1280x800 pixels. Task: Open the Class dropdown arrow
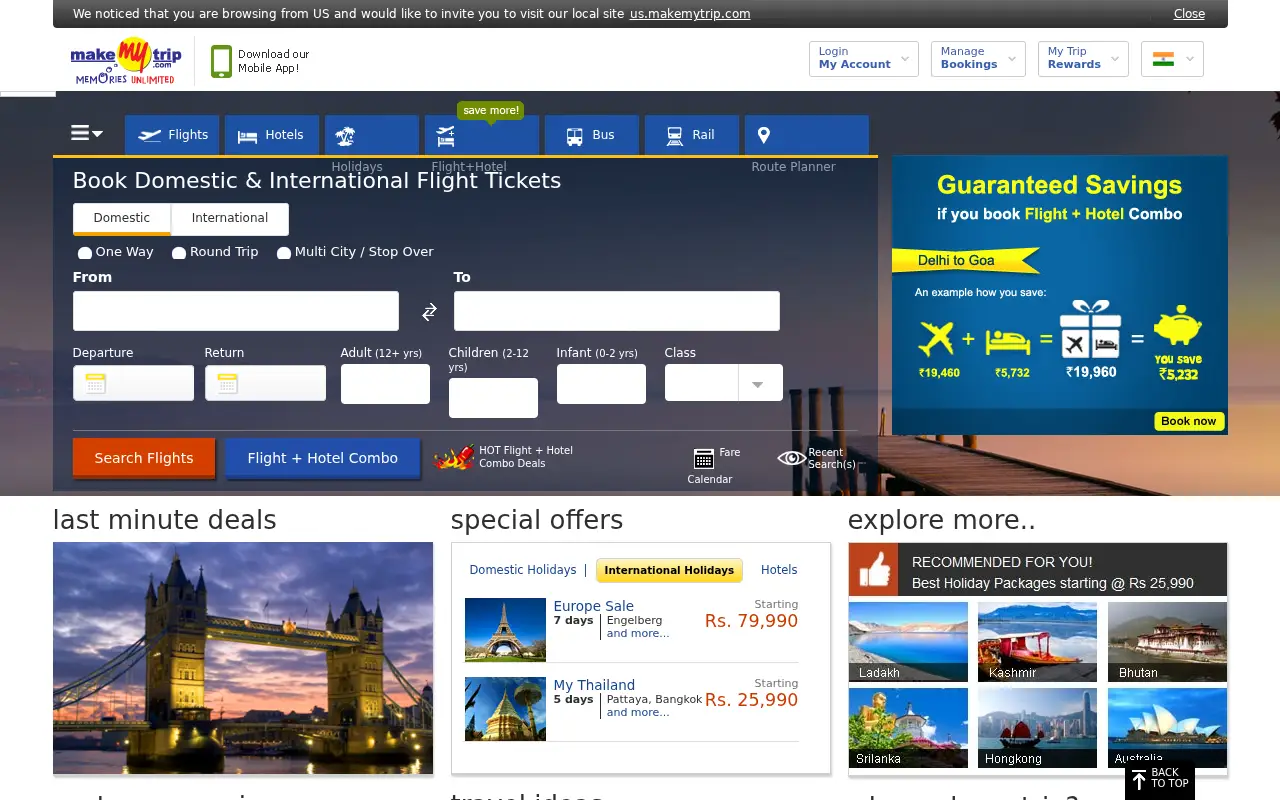pos(759,383)
